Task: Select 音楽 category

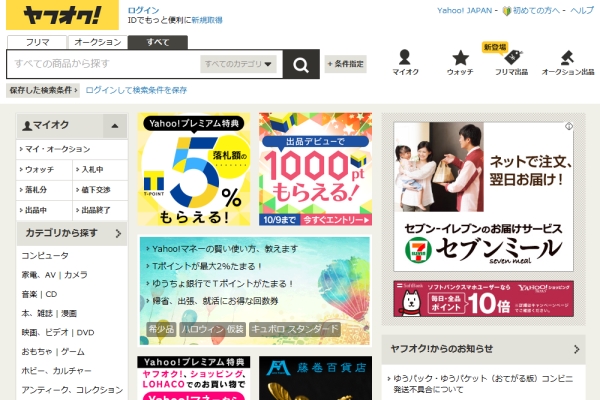Action: click(x=29, y=294)
